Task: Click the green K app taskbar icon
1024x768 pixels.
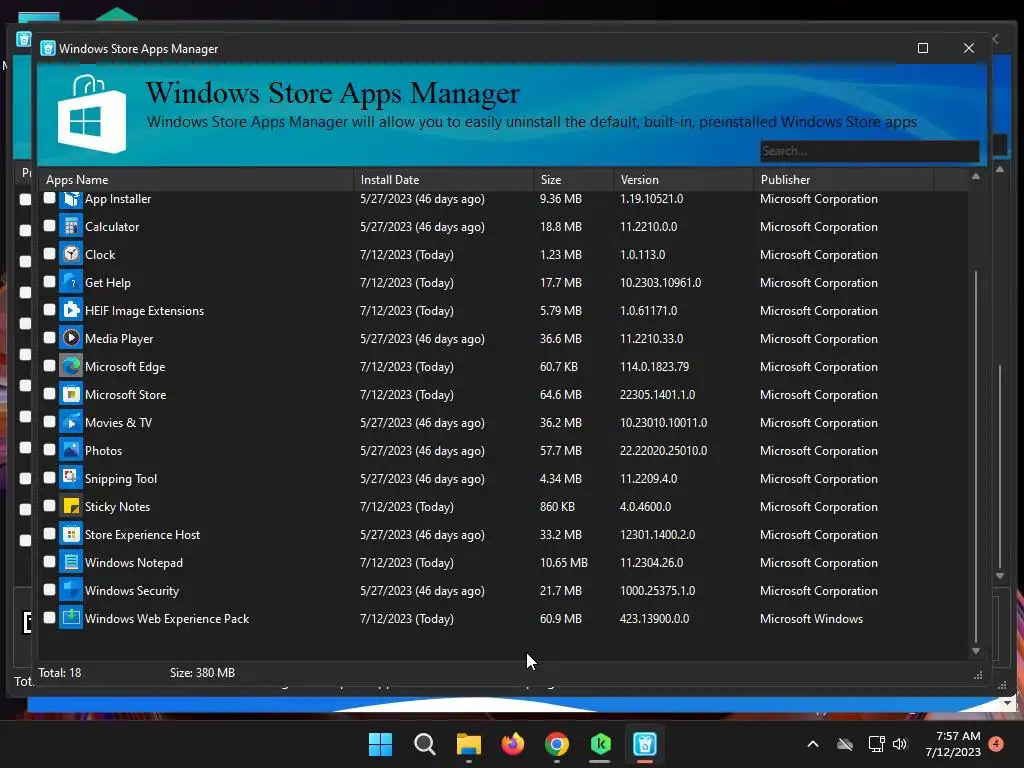Action: point(600,744)
